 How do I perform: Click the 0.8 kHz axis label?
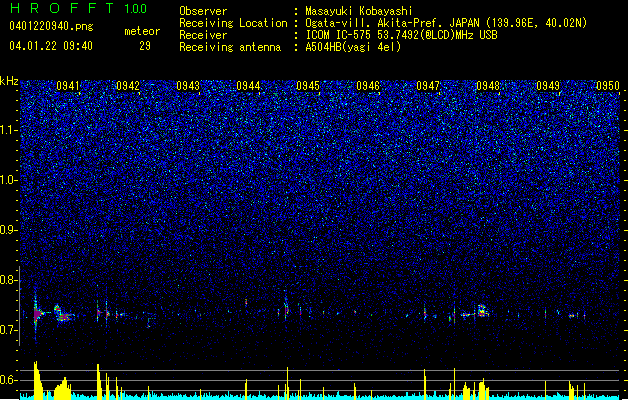coord(9,280)
